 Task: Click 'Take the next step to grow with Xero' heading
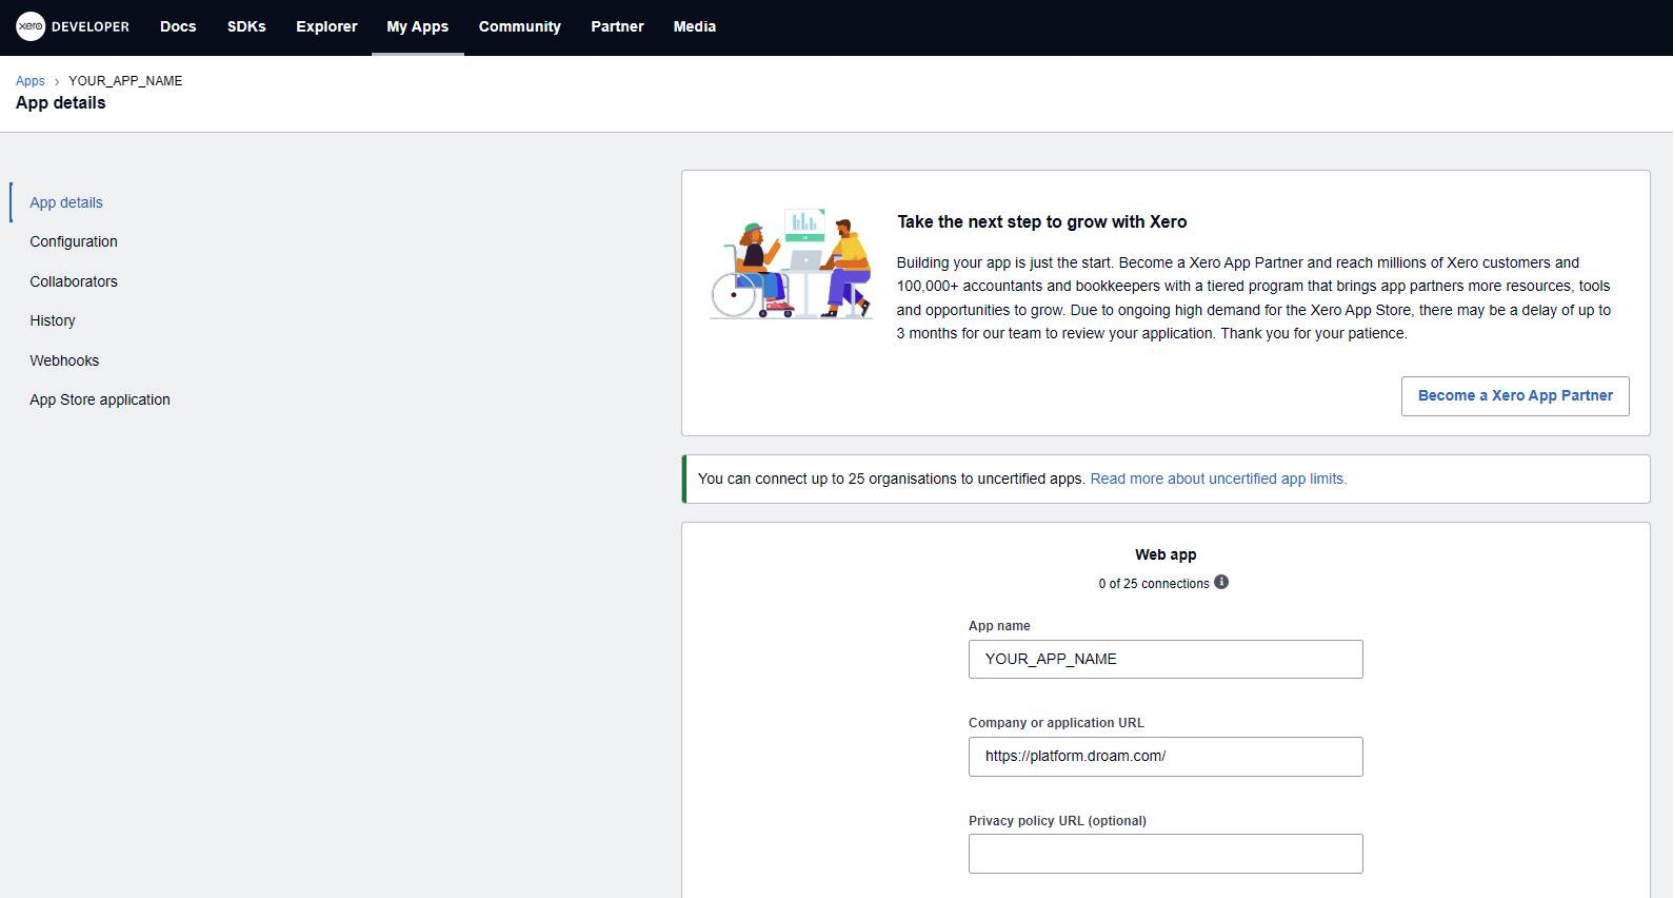click(1041, 222)
